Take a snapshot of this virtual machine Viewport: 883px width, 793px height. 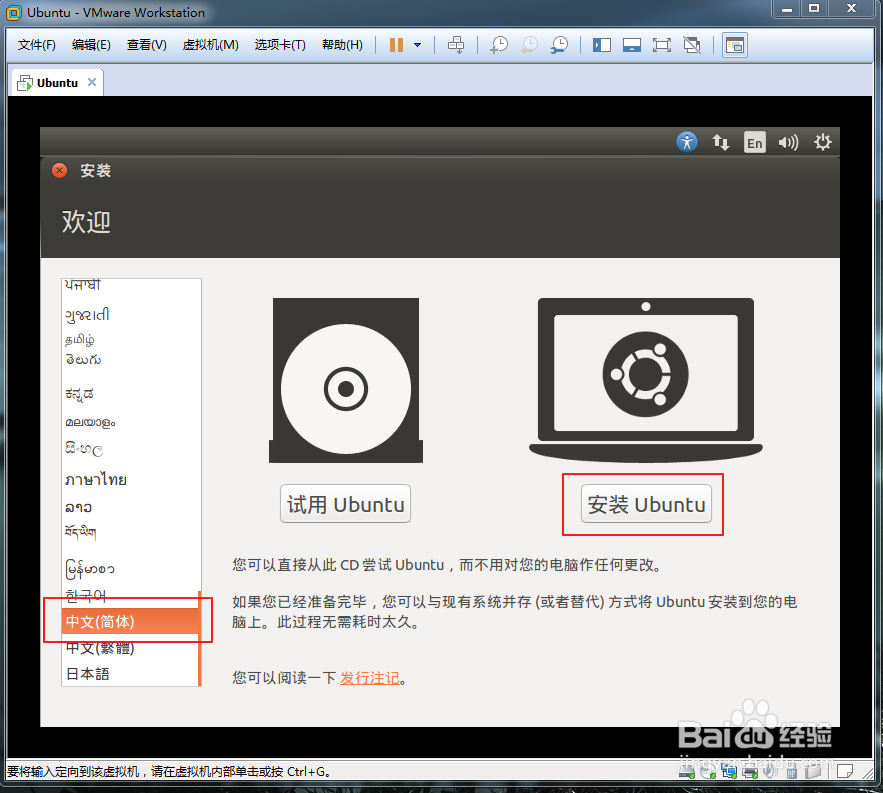[499, 45]
